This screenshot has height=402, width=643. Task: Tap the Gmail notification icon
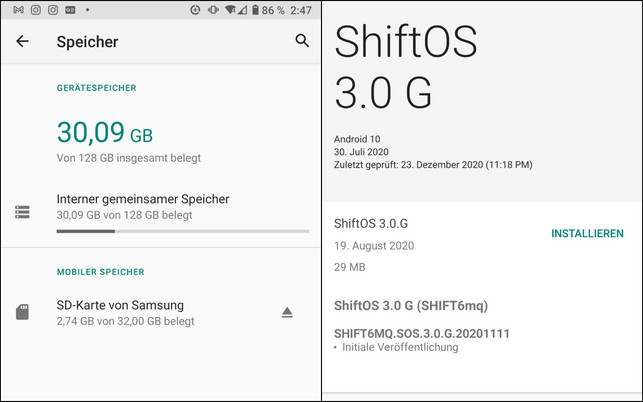pos(18,10)
